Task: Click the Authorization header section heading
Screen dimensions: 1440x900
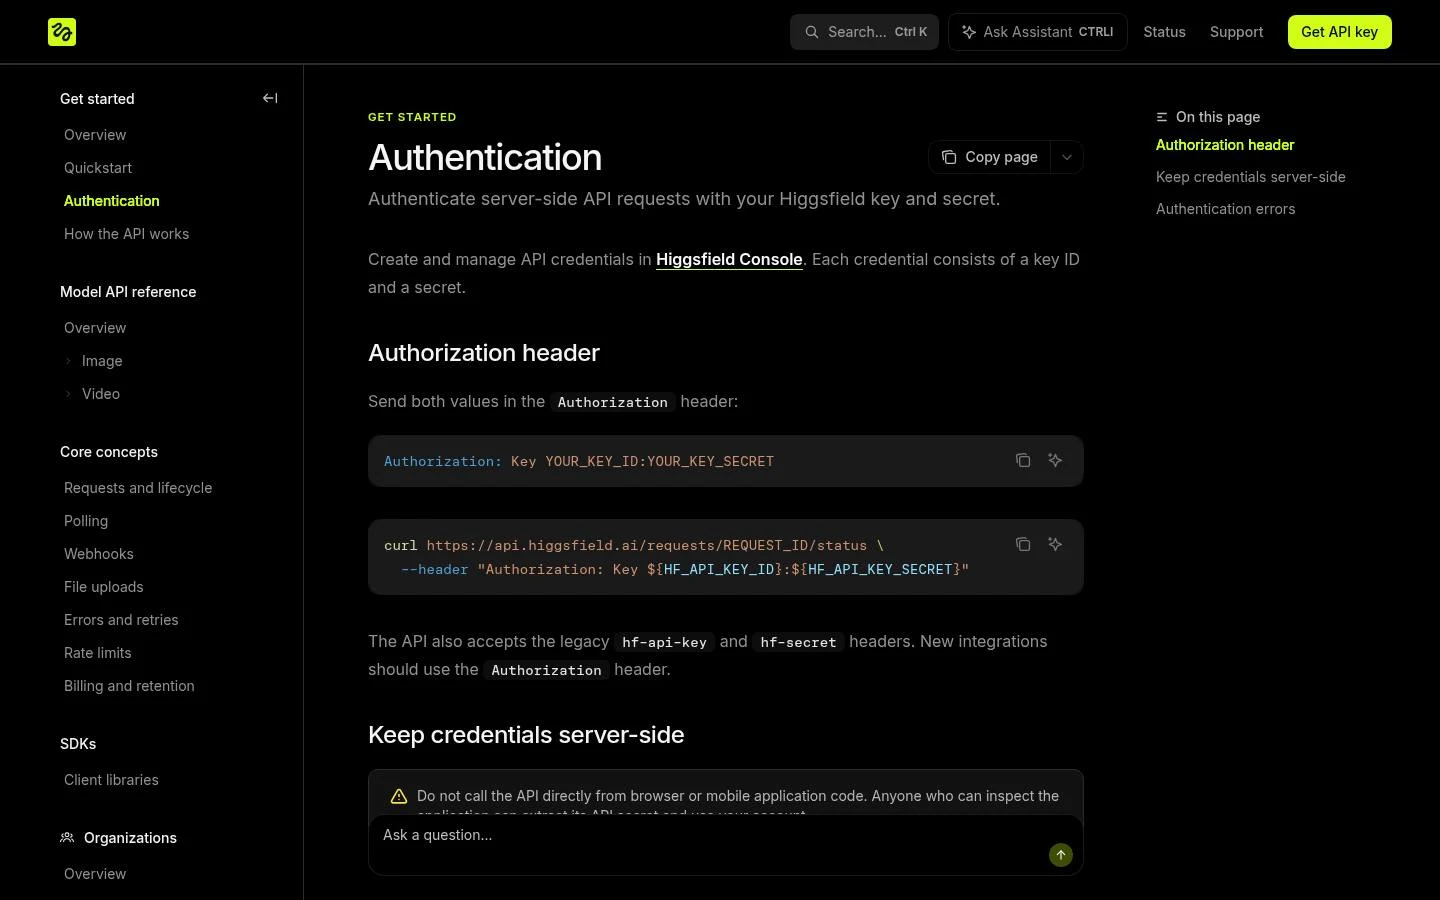Action: point(484,353)
